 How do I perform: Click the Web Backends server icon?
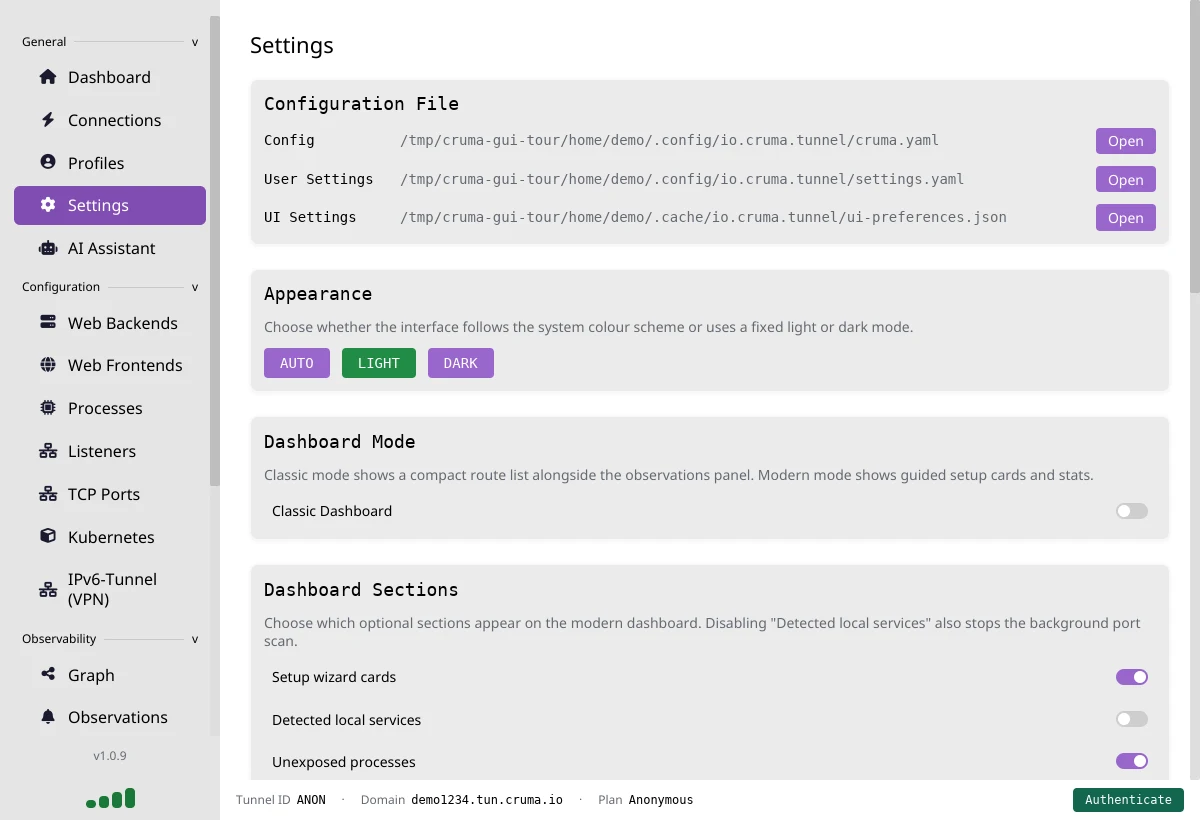click(x=48, y=322)
